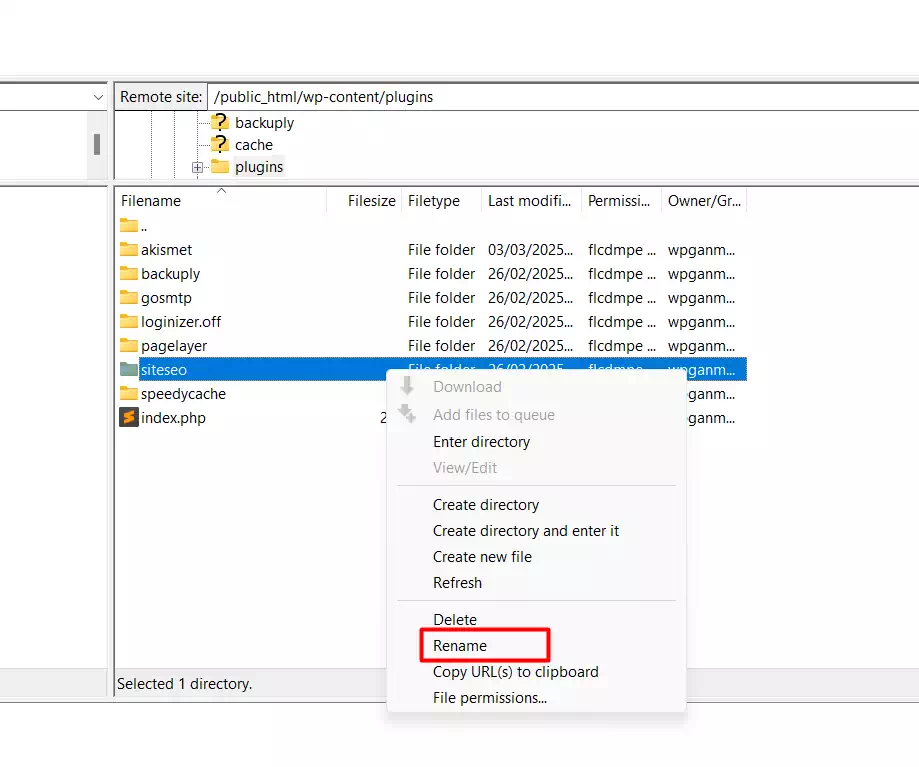Image resolution: width=919 pixels, height=767 pixels.
Task: Click the greyed Download menu entry
Action: [467, 387]
